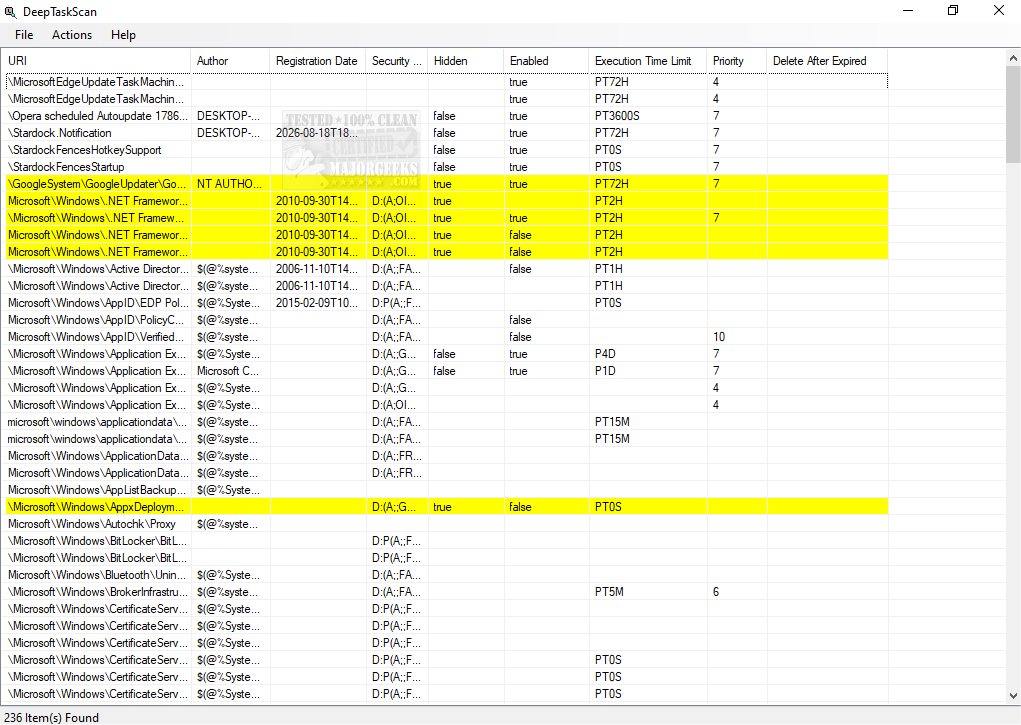Sort by the Security column header
The height and width of the screenshot is (725, 1021).
click(397, 61)
